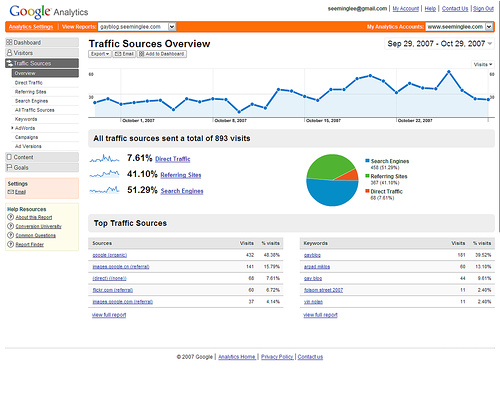The width and height of the screenshot is (500, 395).
Task: Click the Analytics Settings link
Action: point(31,27)
